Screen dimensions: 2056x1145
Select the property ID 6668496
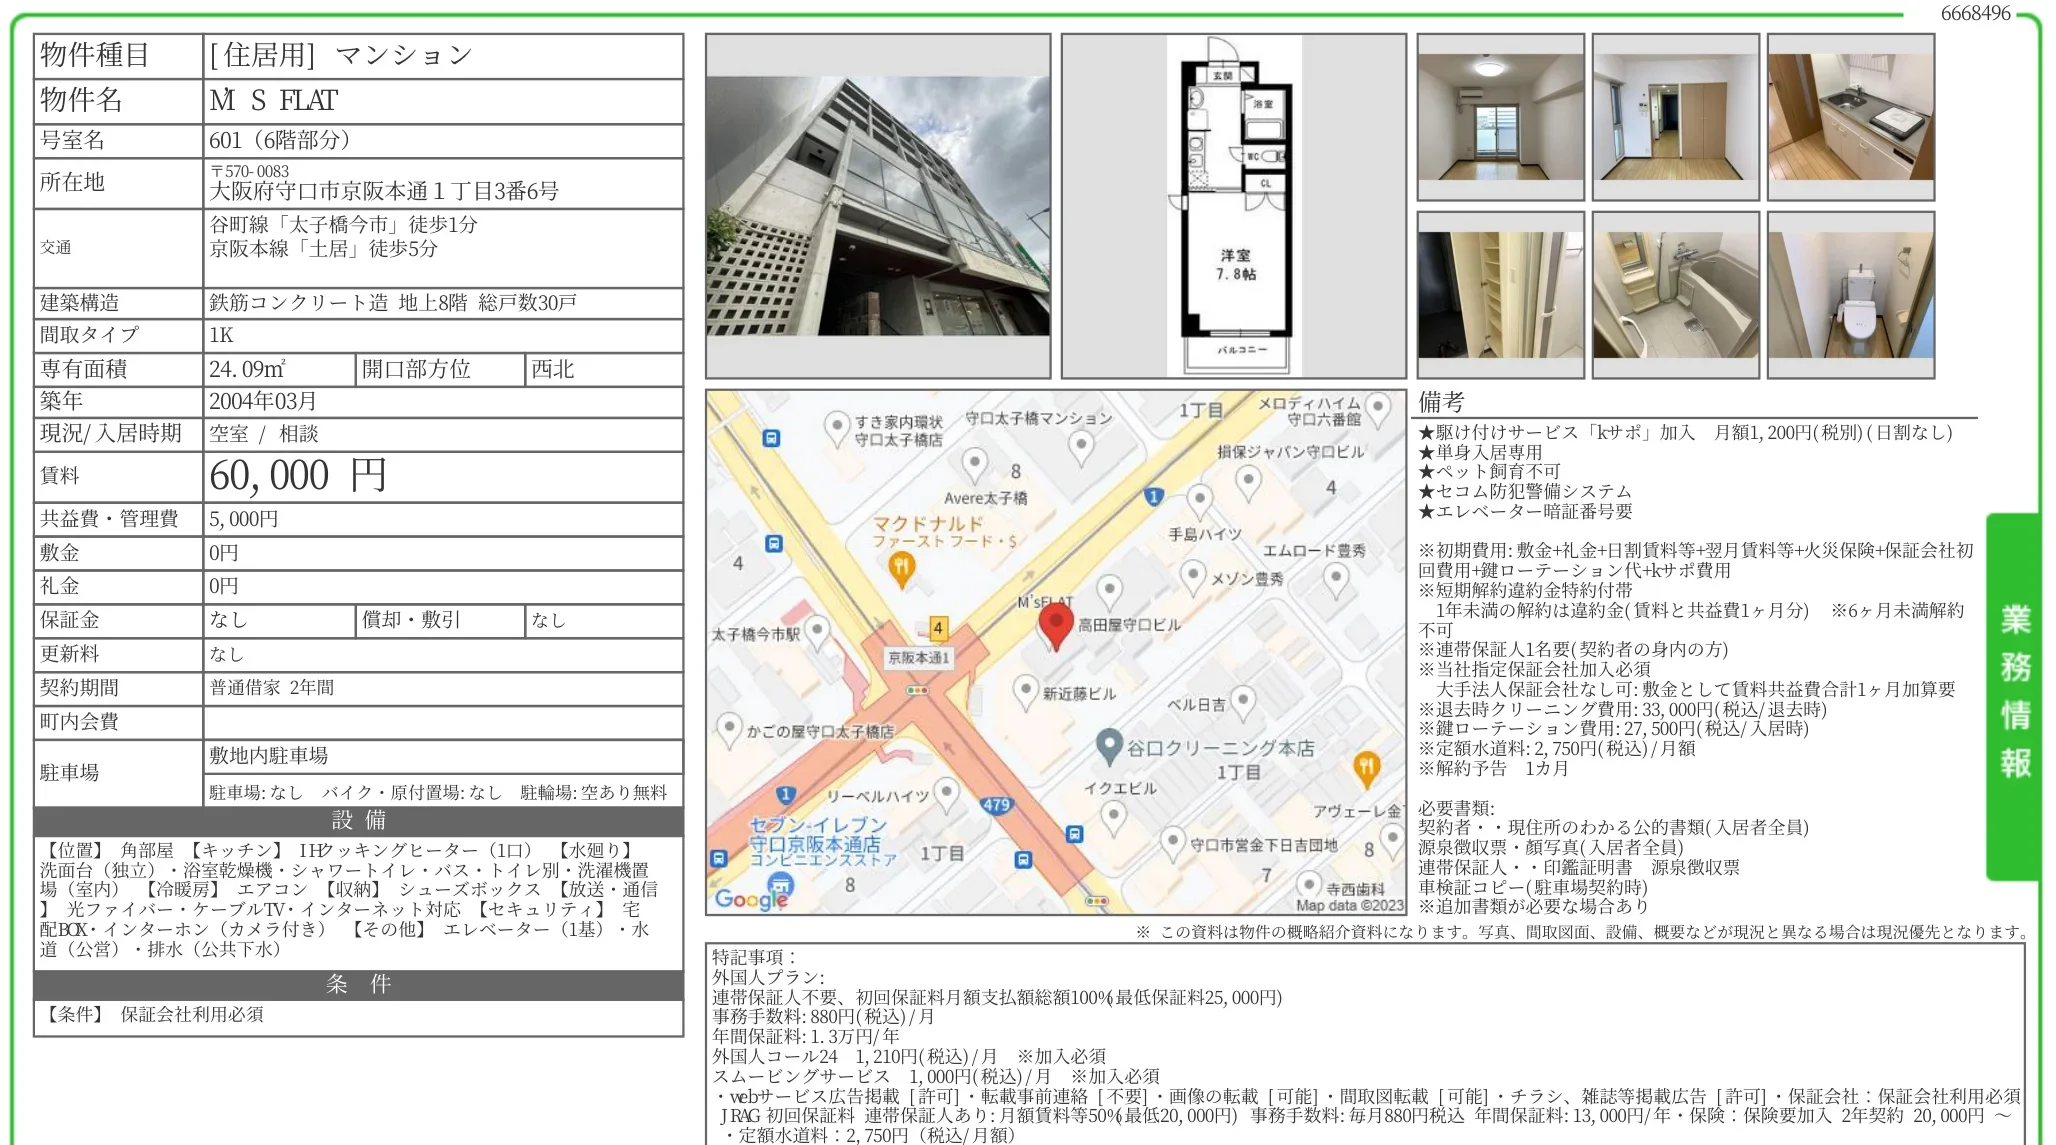1975,13
